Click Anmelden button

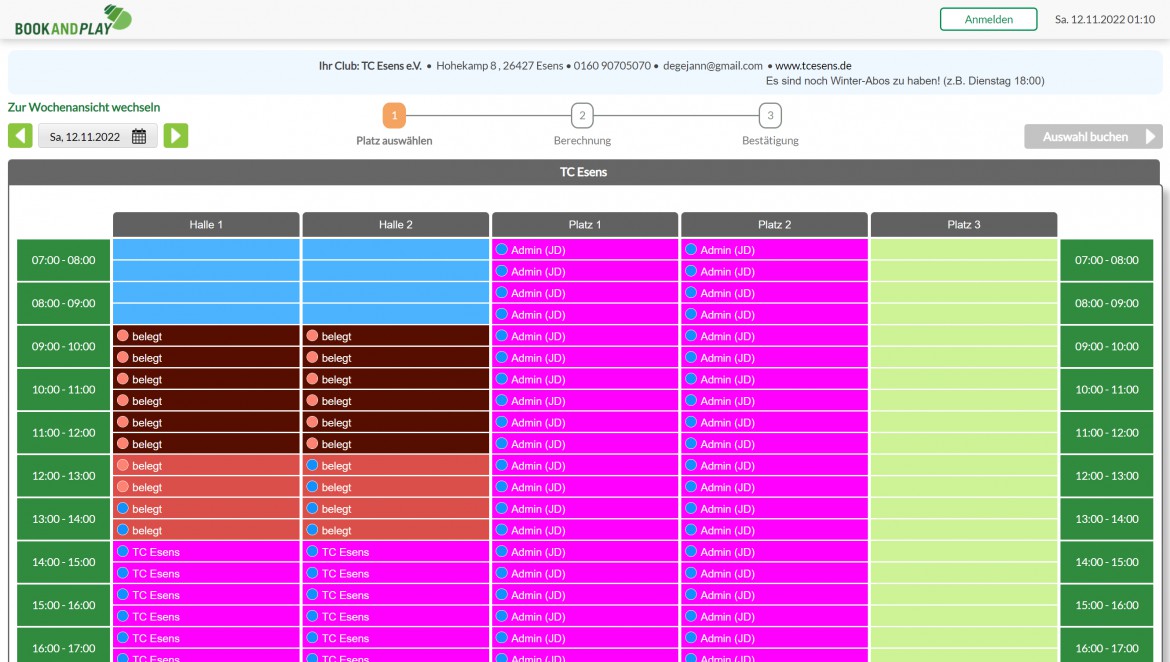tap(988, 19)
